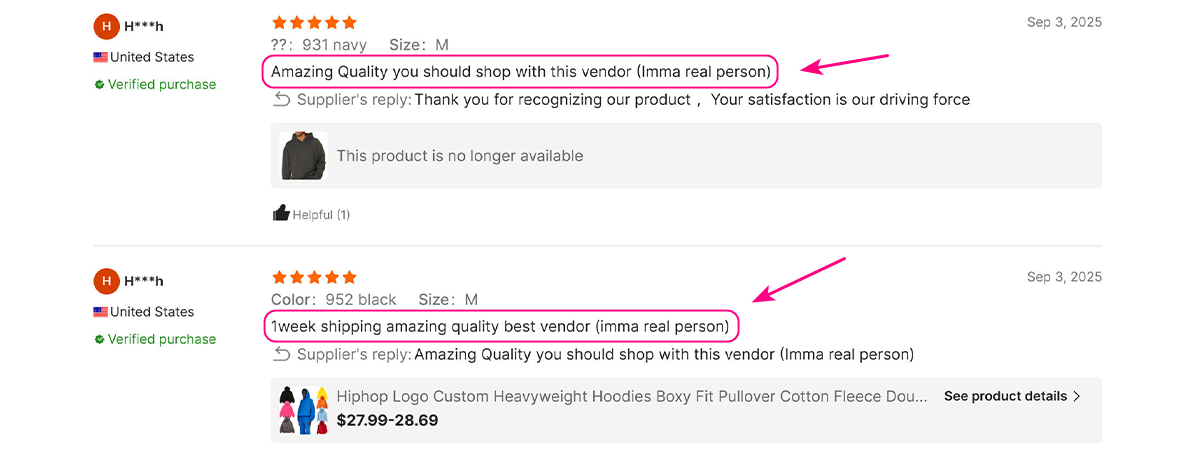Click the first review's Verified purchase badge icon
The height and width of the screenshot is (450, 1200).
click(x=99, y=85)
